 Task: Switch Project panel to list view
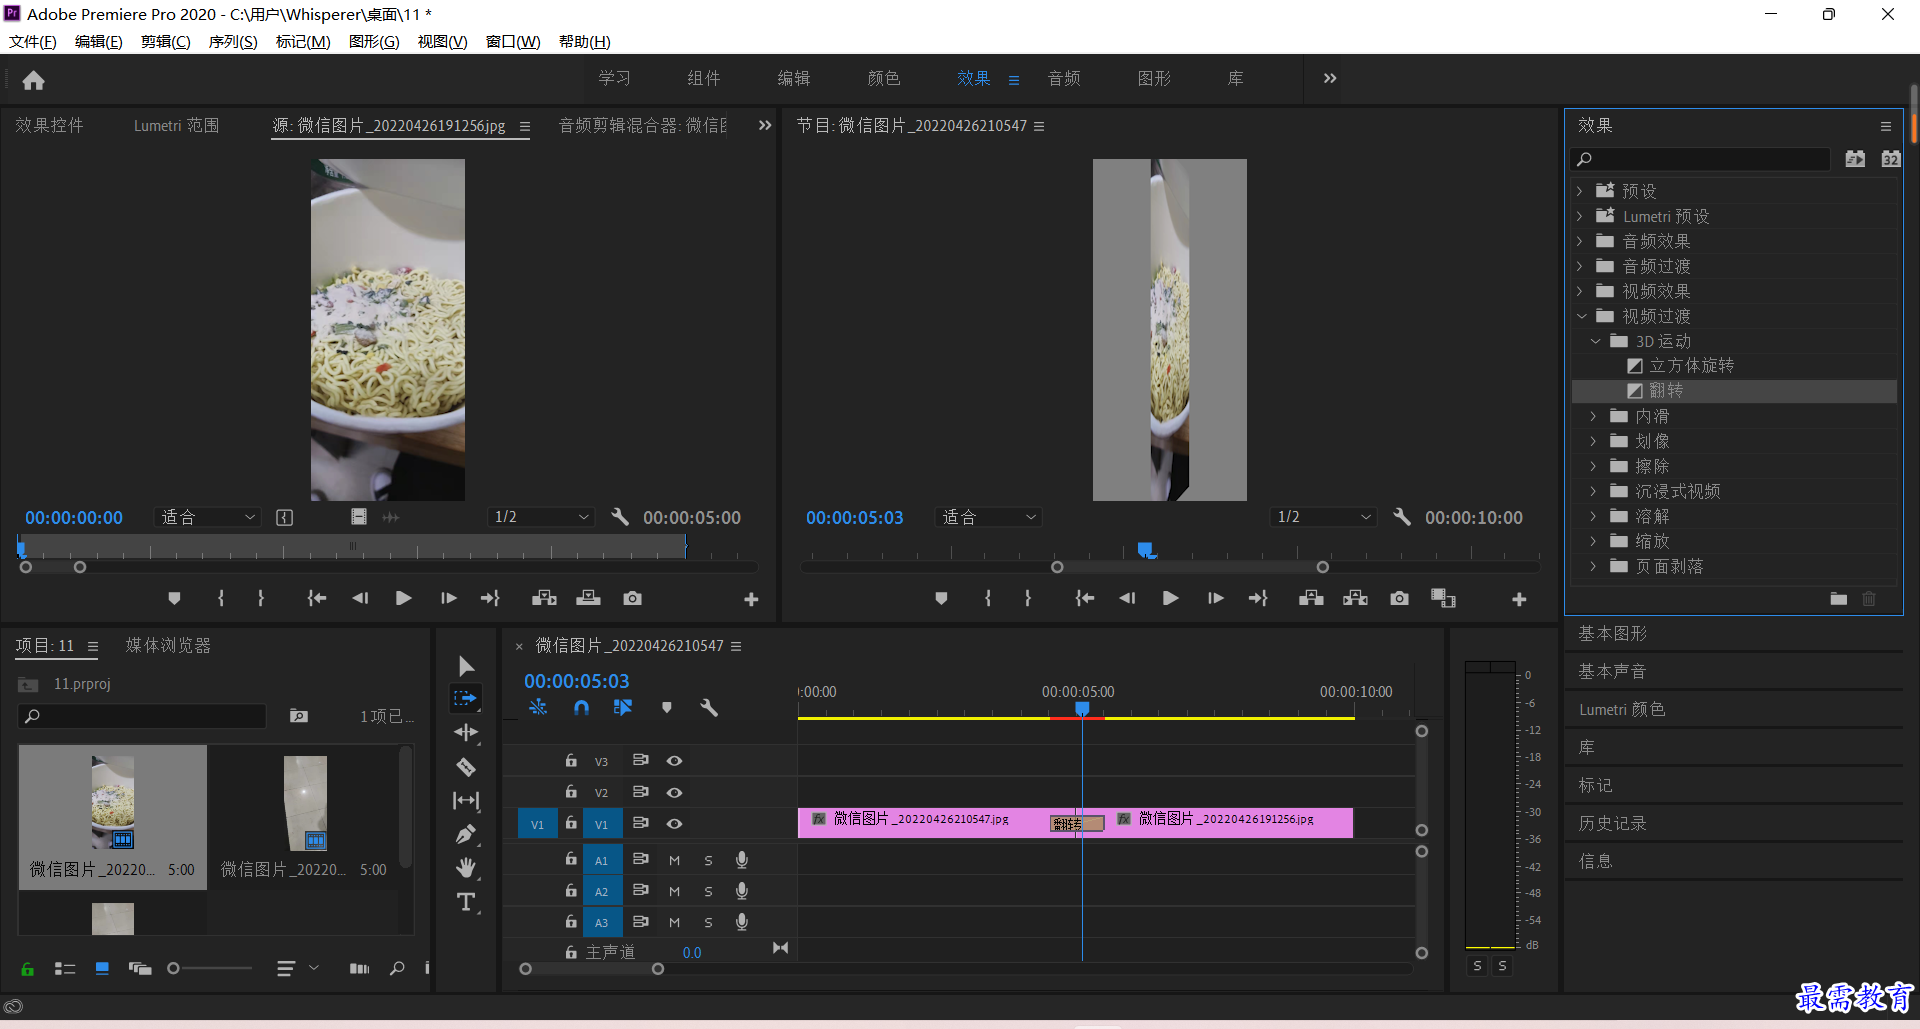pyautogui.click(x=65, y=968)
